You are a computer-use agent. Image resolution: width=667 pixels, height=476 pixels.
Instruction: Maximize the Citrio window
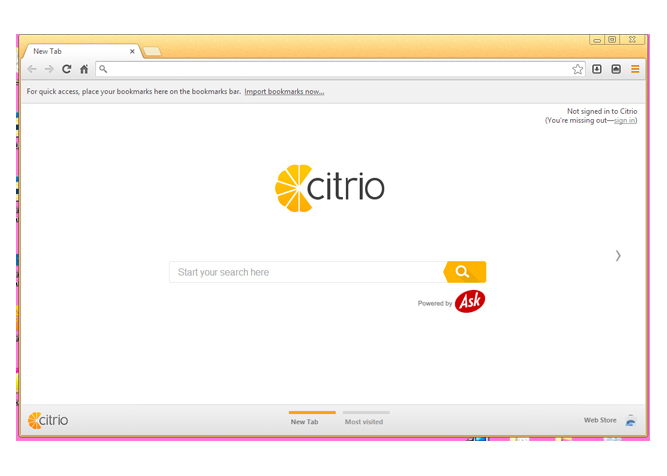[x=612, y=40]
